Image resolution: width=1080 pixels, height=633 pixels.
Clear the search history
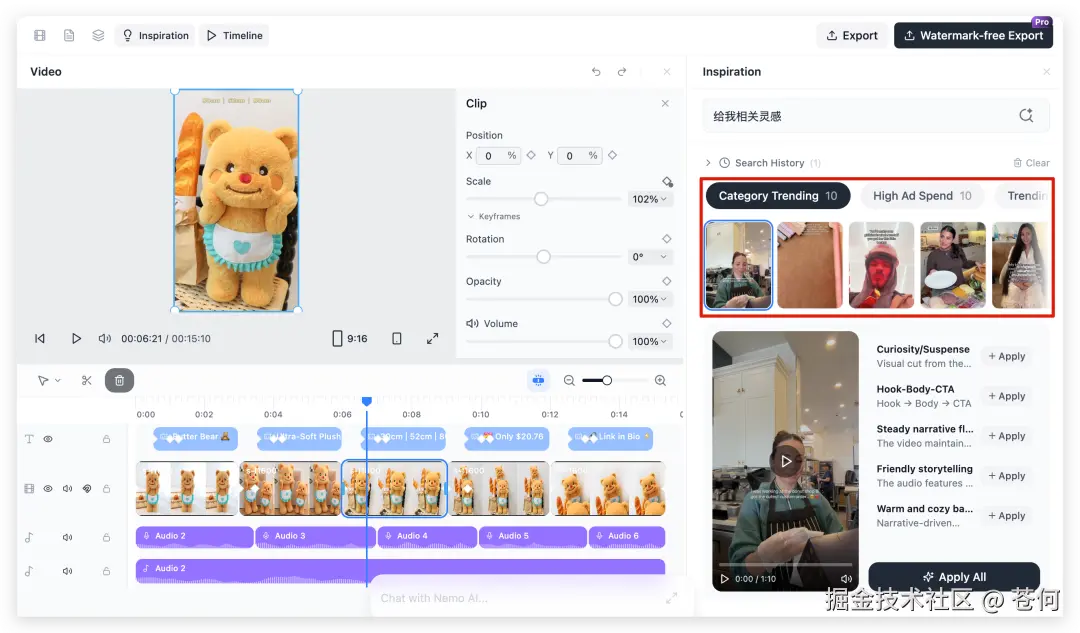tap(1031, 163)
